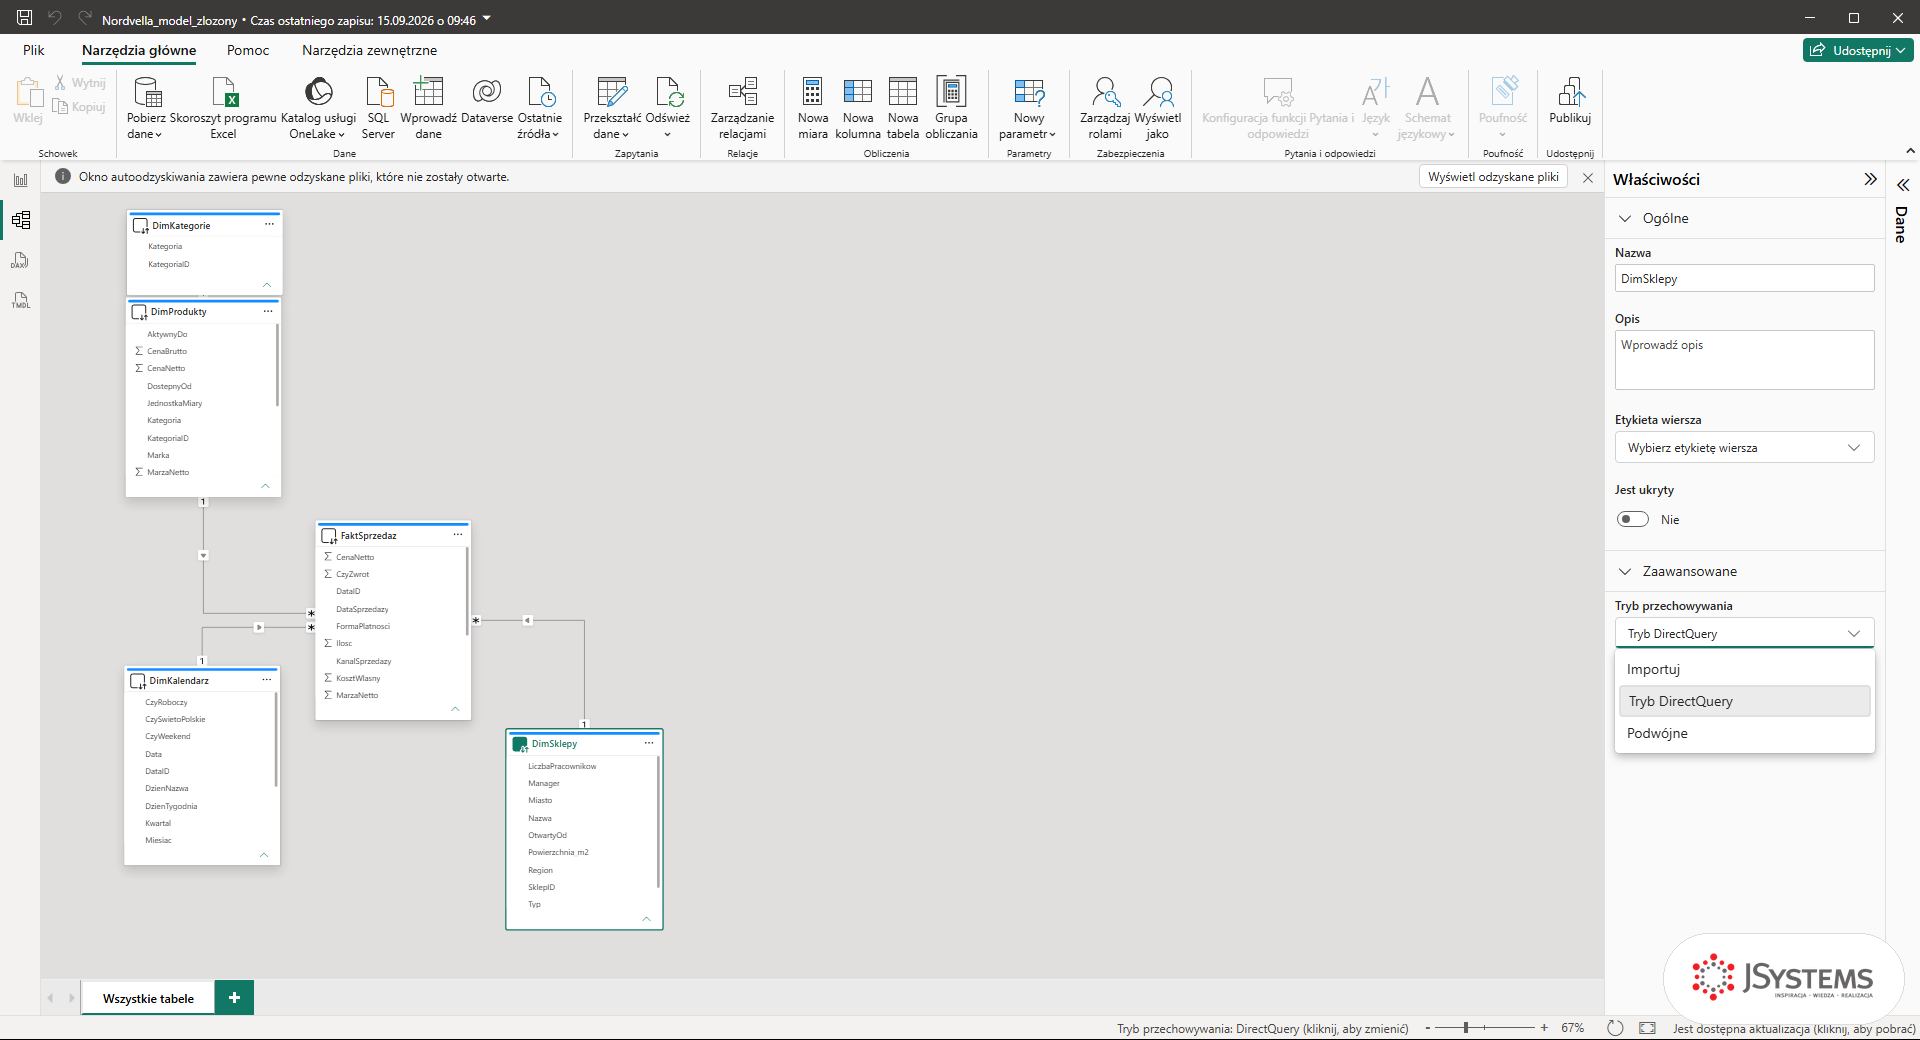Open the Pobierz dane ribbon button
The height and width of the screenshot is (1040, 1920).
point(146,108)
